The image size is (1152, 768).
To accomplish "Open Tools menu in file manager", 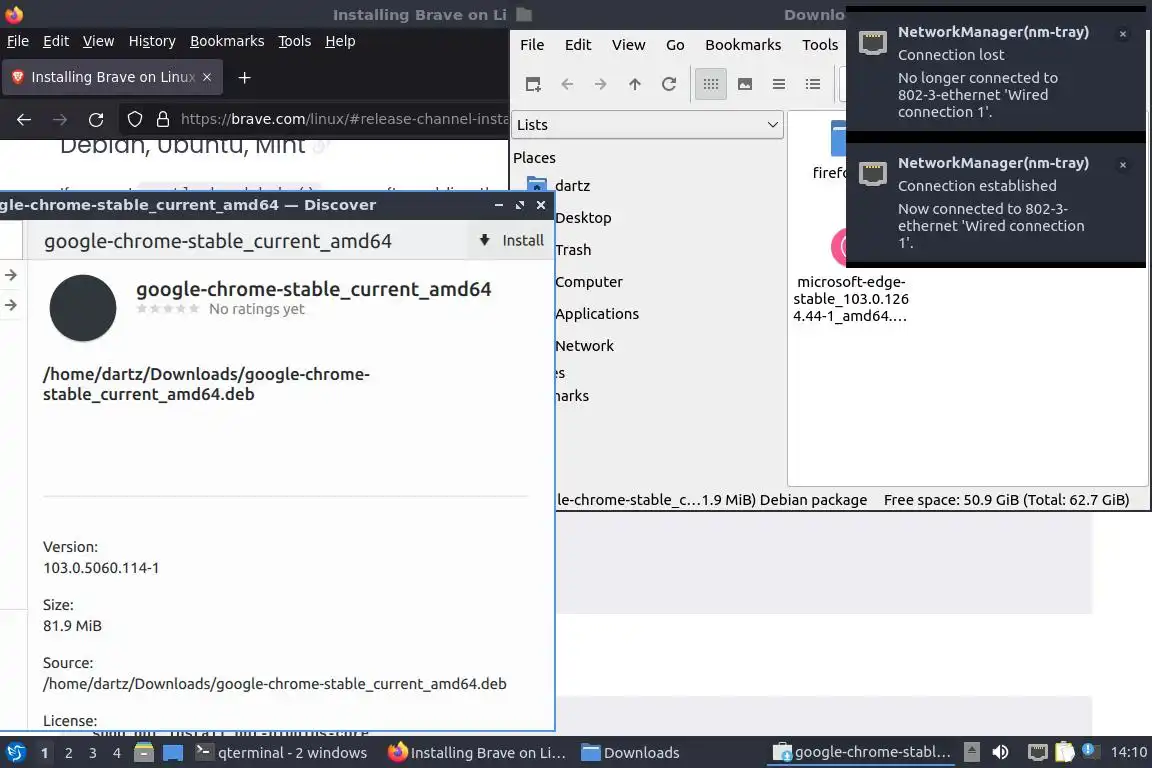I will (820, 45).
